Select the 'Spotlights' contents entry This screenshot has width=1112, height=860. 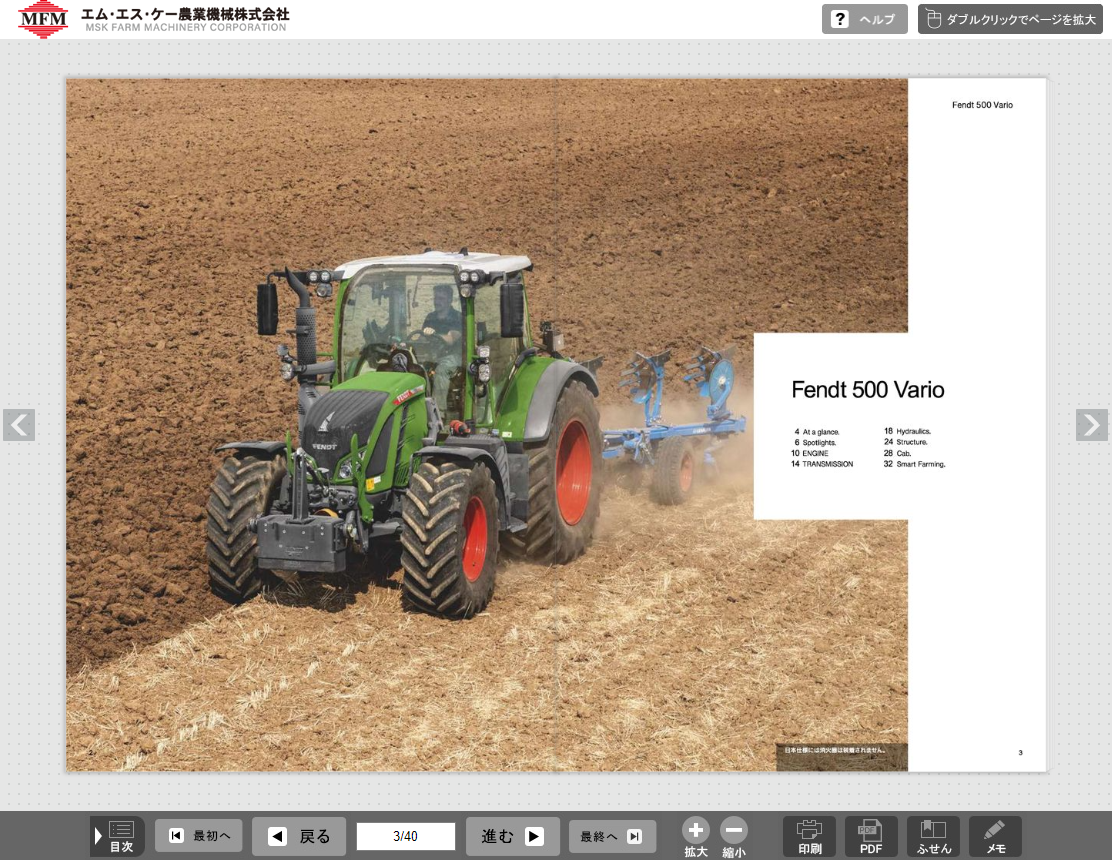pyautogui.click(x=816, y=442)
